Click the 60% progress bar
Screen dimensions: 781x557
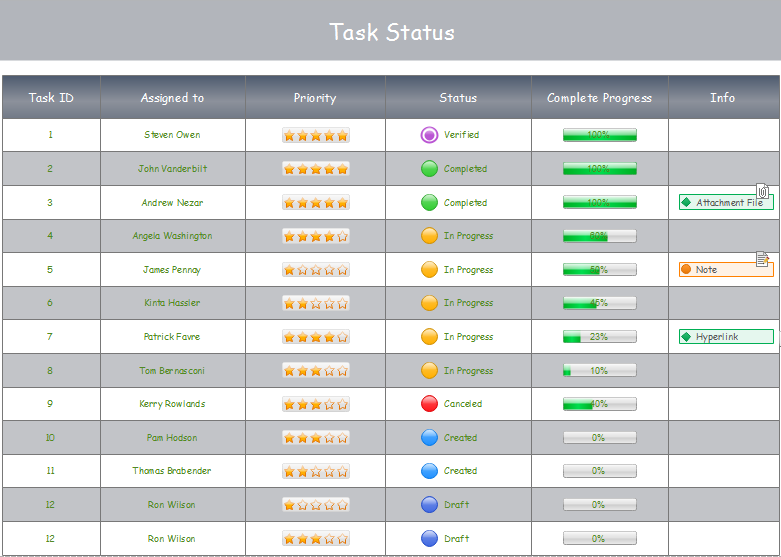click(600, 236)
